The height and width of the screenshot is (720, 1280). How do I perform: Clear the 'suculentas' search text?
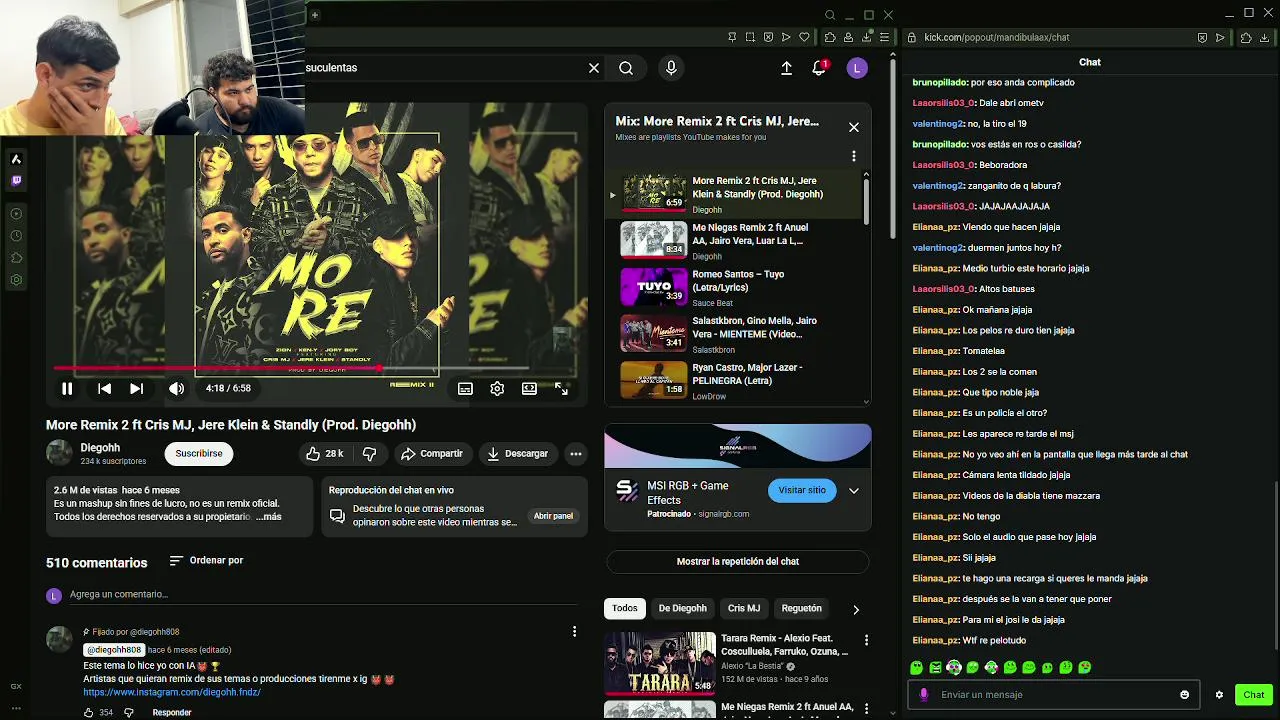(x=594, y=68)
